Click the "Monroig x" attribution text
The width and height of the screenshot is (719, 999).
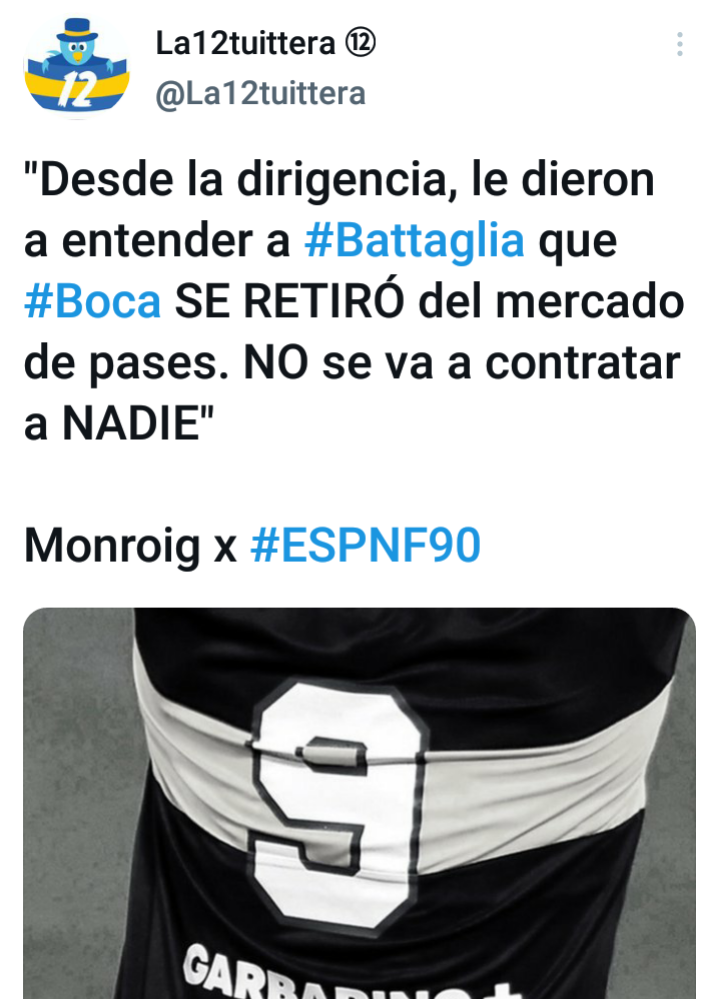click(131, 546)
